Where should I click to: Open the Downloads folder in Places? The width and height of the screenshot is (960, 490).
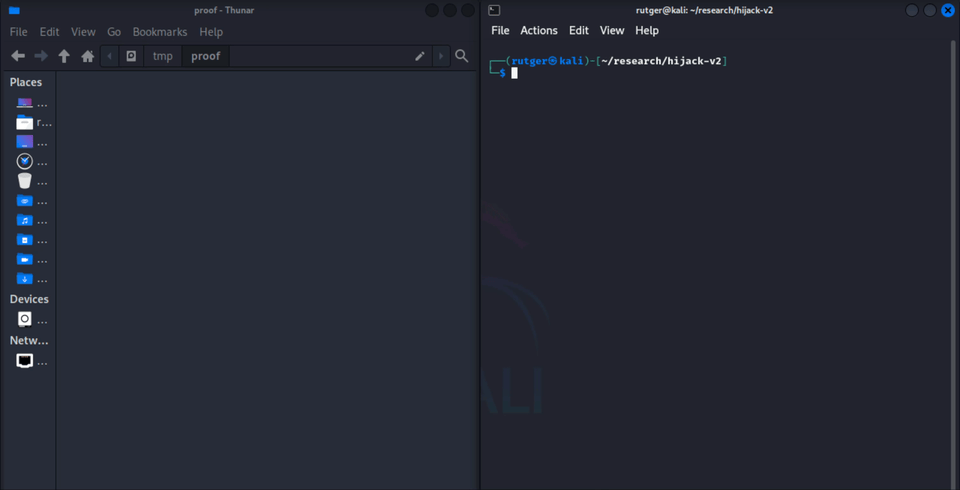pos(32,279)
